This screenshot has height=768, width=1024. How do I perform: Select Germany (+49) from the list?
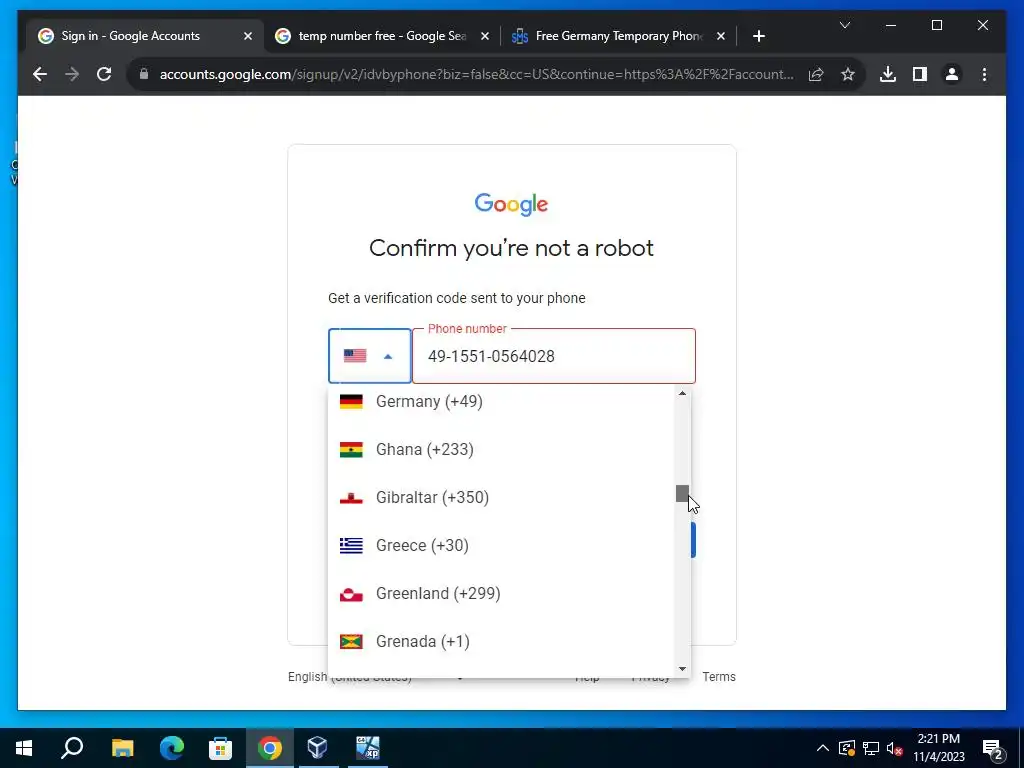501,401
